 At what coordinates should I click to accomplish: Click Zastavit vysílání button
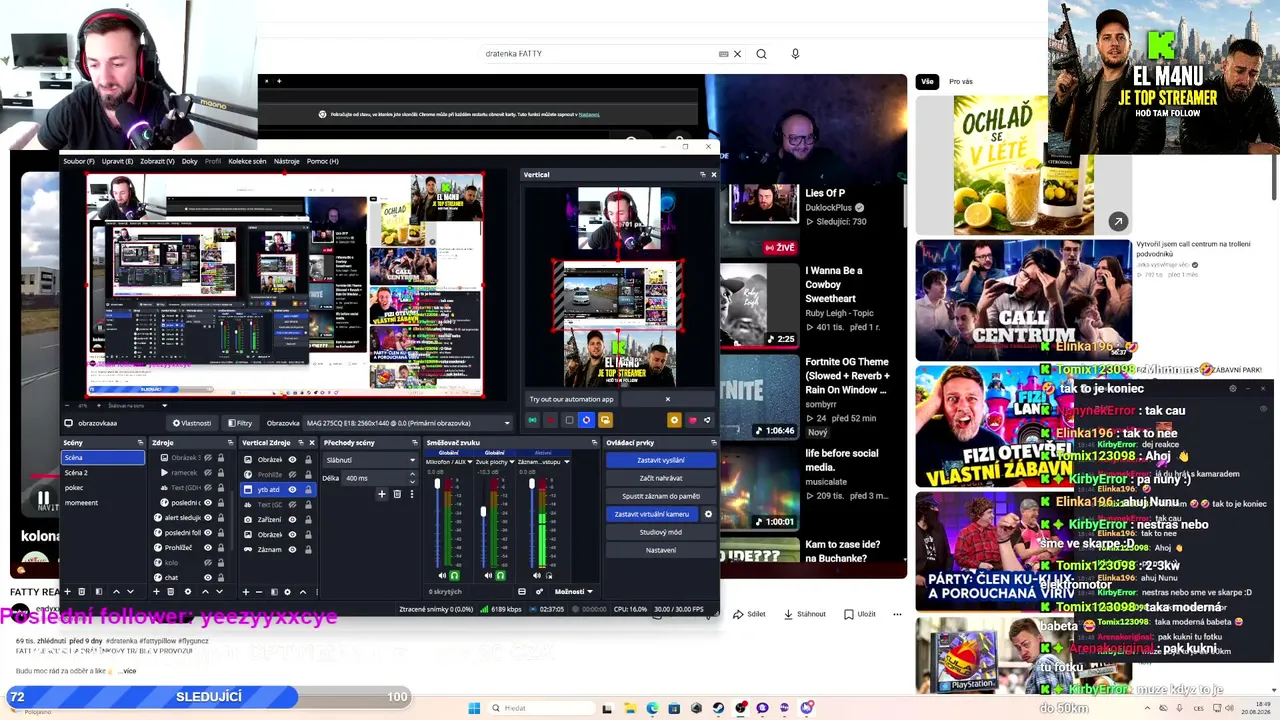coord(661,460)
